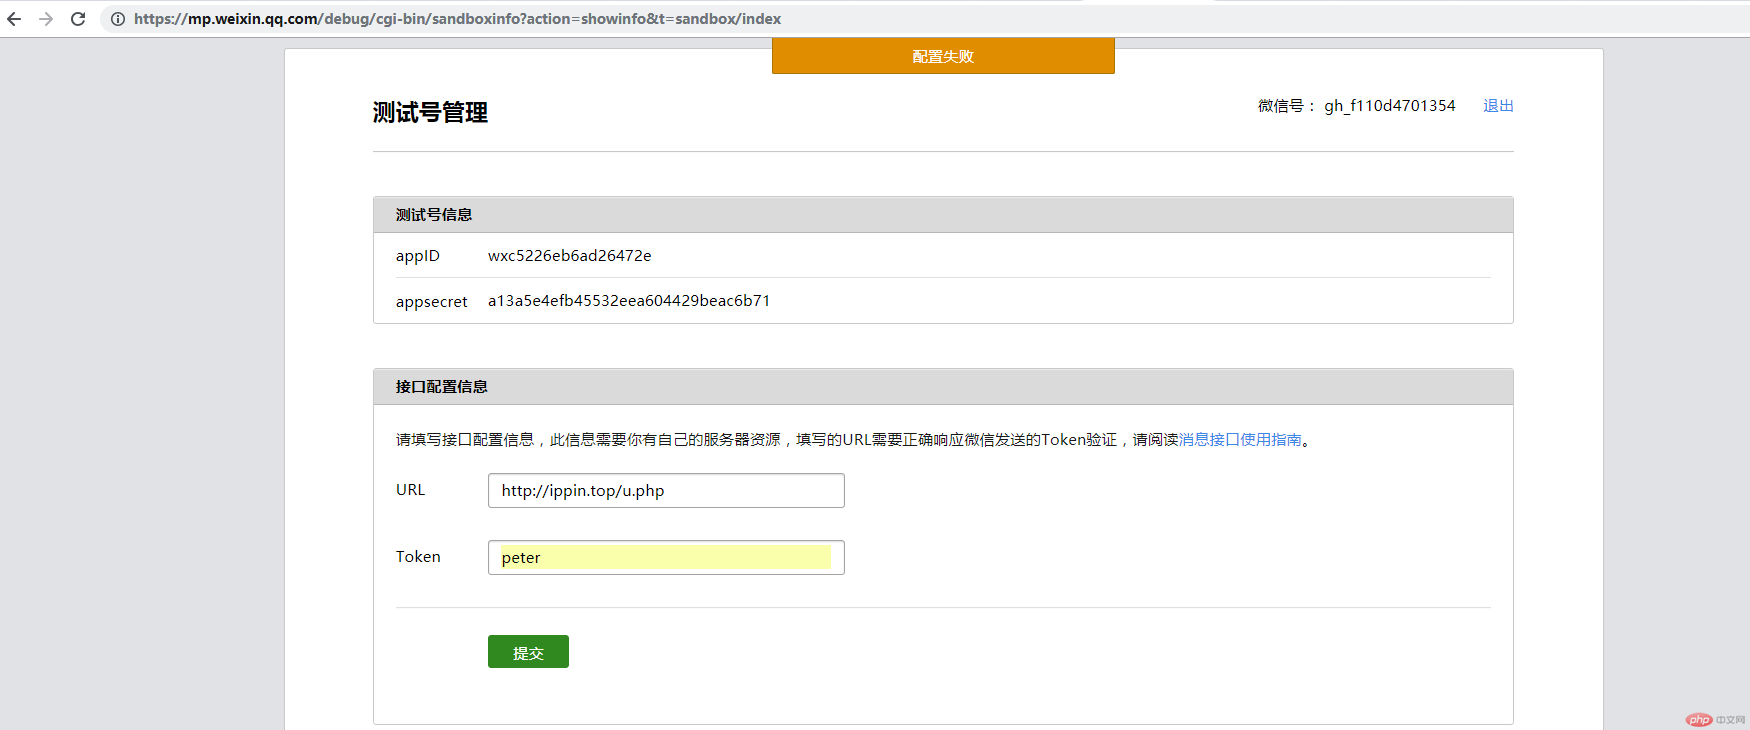Click the 微信号： label text
This screenshot has height=730, width=1750.
(1287, 106)
